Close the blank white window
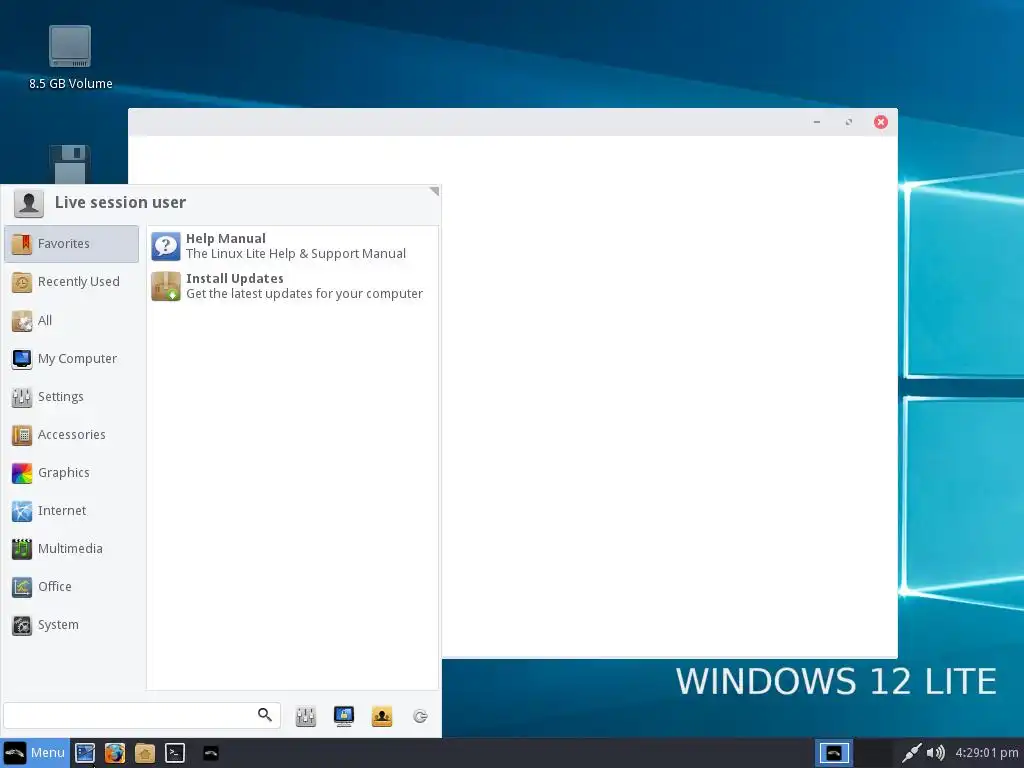The height and width of the screenshot is (768, 1024). coord(880,122)
